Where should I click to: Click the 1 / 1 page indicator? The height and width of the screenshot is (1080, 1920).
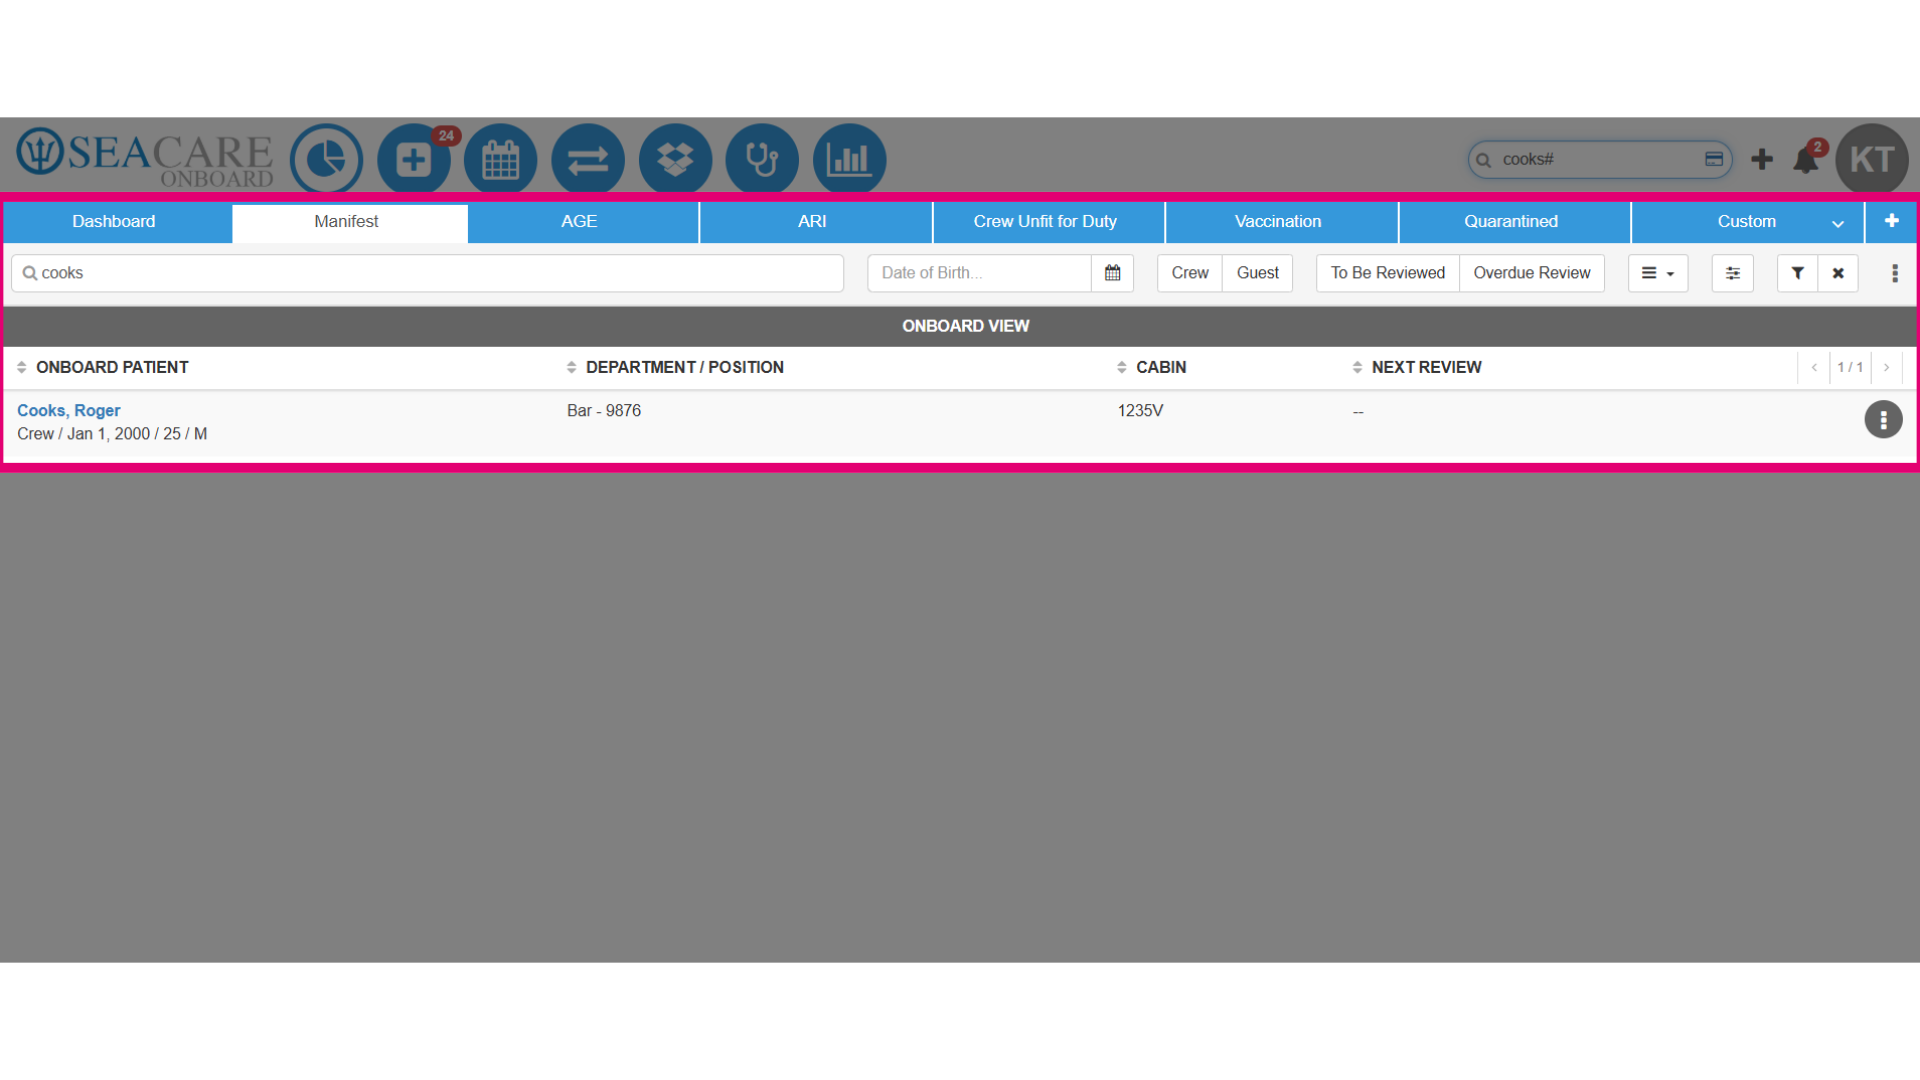[x=1850, y=368]
